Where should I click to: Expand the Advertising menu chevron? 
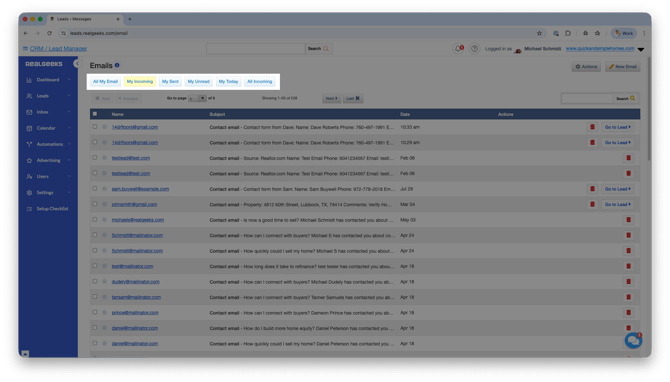(69, 161)
